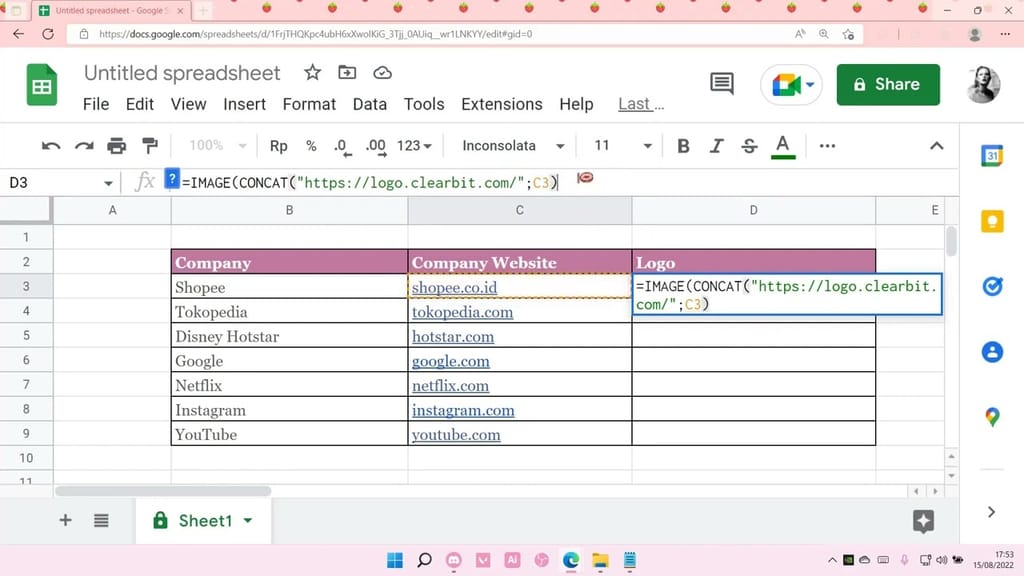Collapse the header menus with chevron

tap(936, 146)
